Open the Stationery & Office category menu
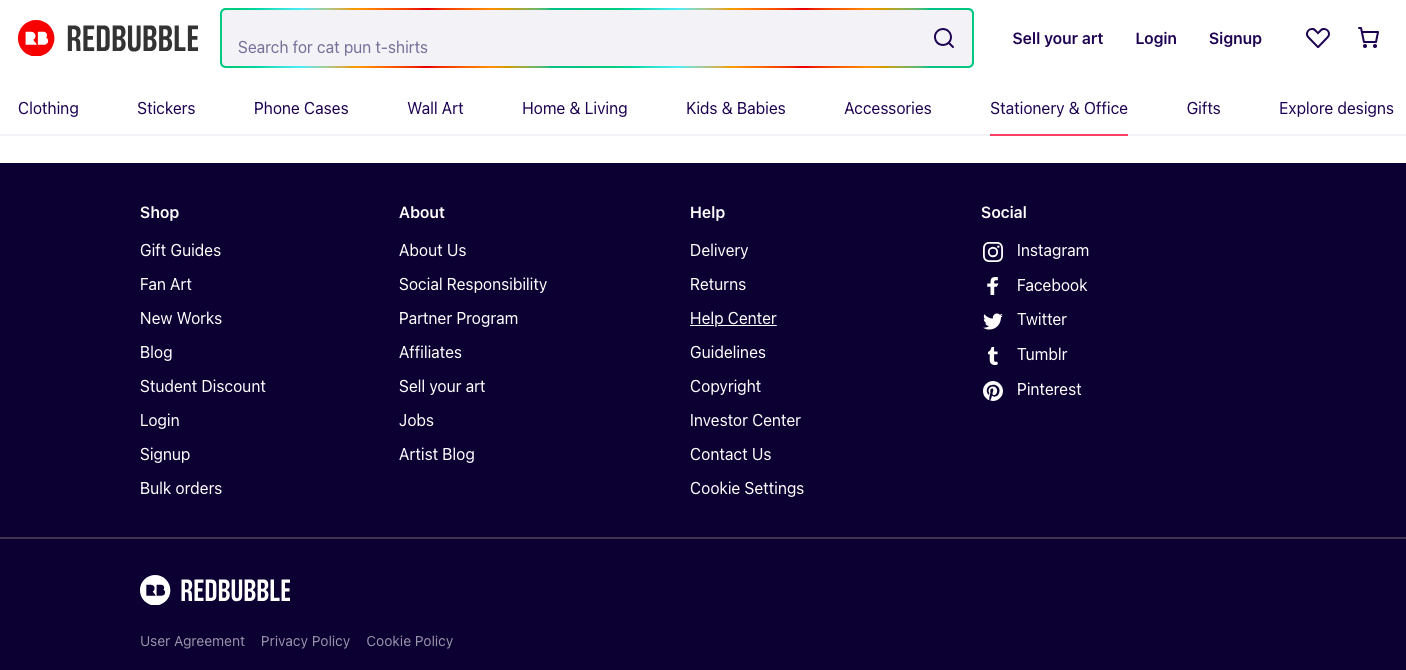The width and height of the screenshot is (1406, 670). pyautogui.click(x=1059, y=108)
